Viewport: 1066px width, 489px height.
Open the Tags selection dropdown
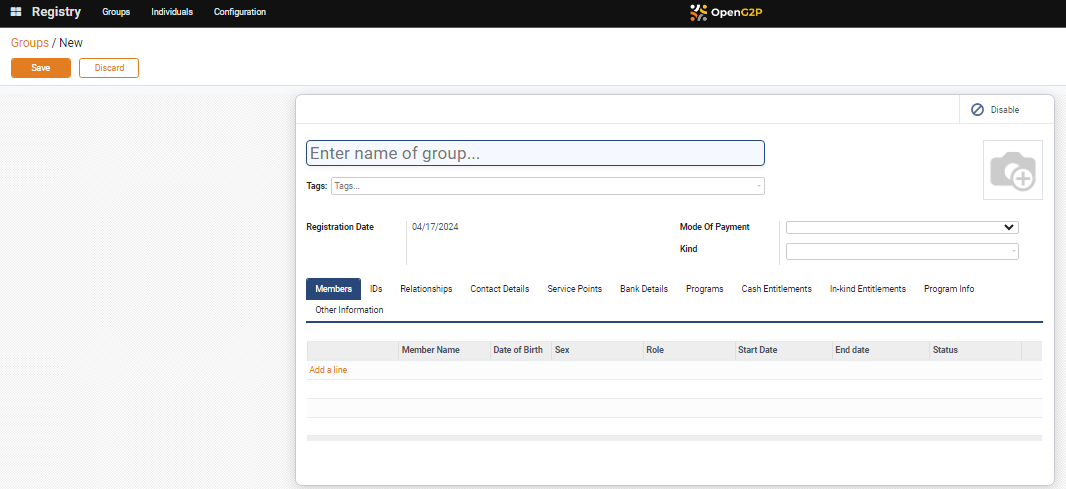547,186
